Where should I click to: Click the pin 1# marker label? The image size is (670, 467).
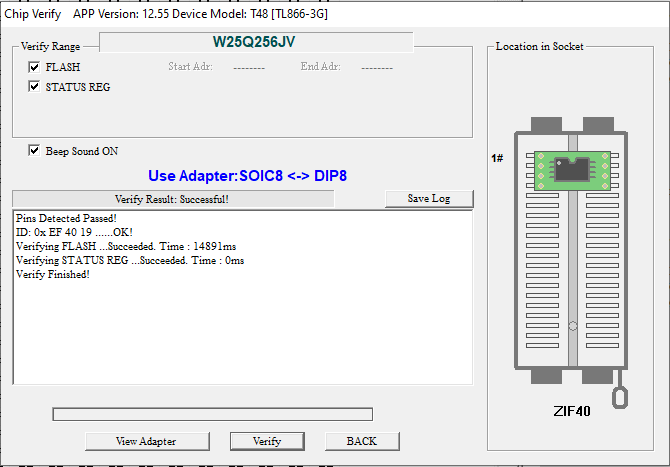(x=497, y=159)
